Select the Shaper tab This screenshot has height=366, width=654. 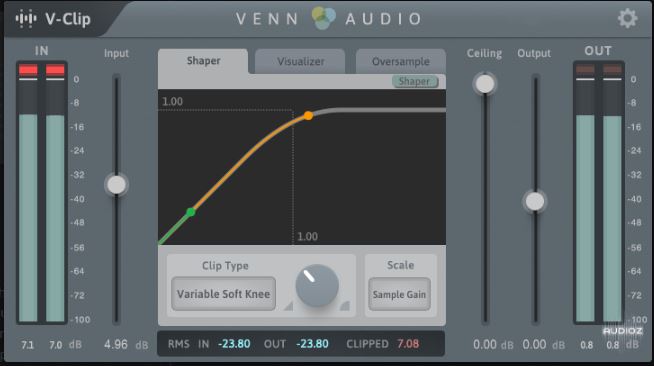(204, 61)
